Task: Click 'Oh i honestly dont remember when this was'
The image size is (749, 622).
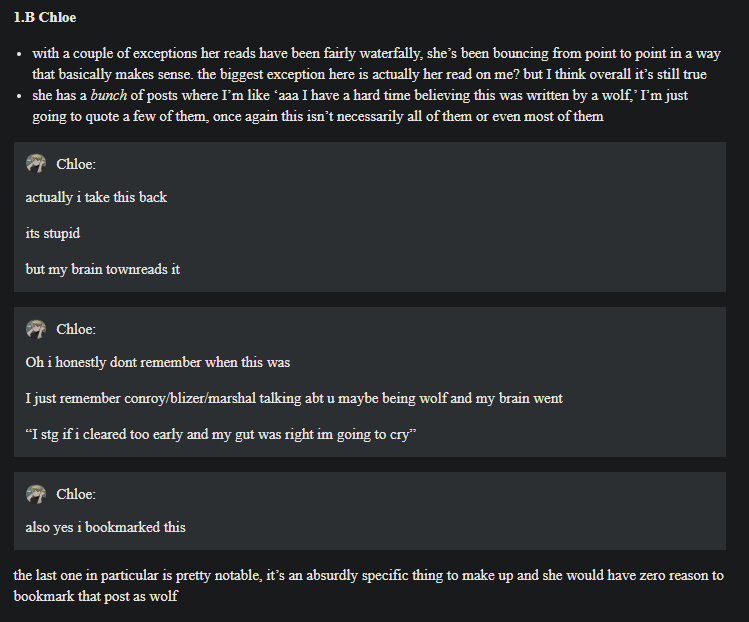Action: pyautogui.click(x=158, y=362)
